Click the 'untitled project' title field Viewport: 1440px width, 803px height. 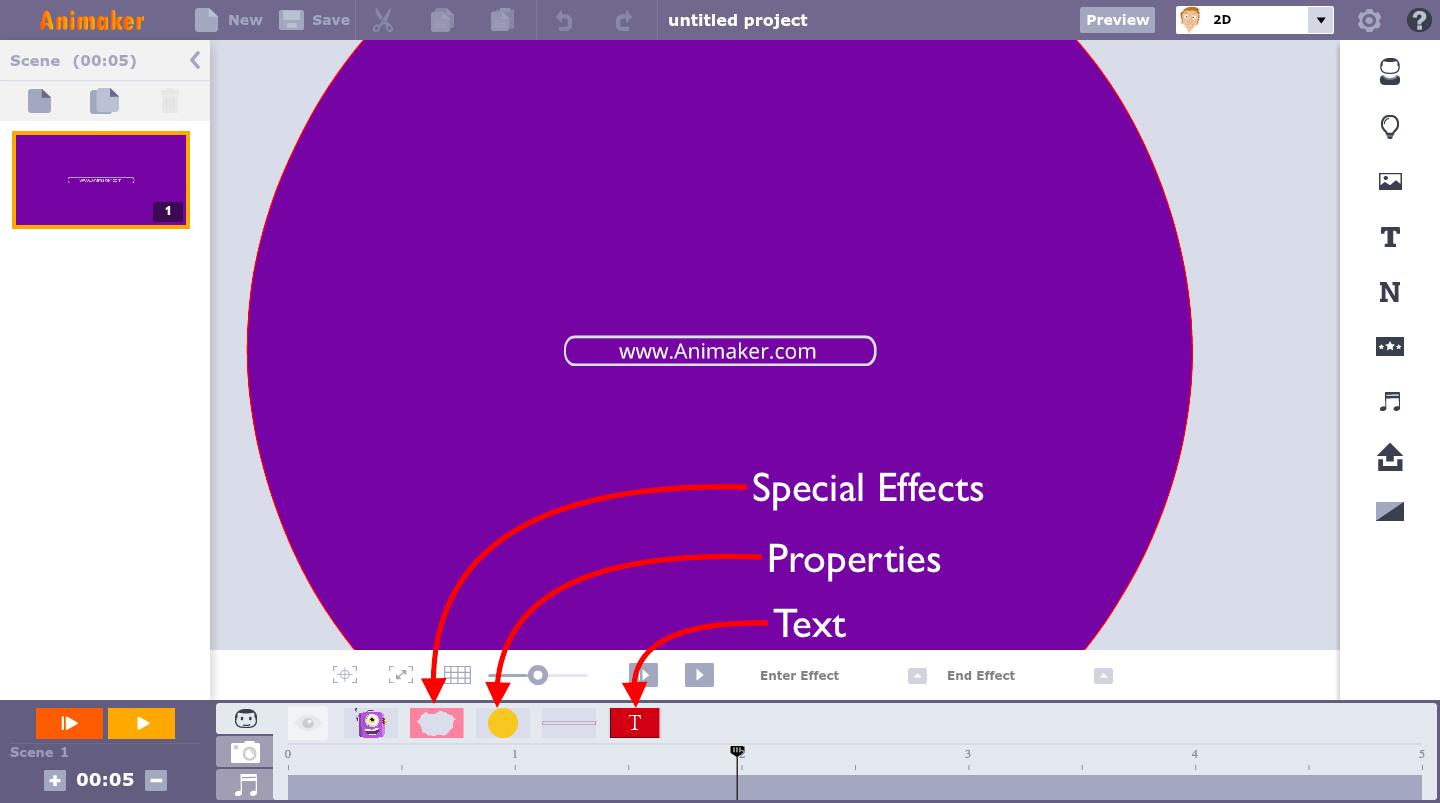tap(738, 20)
